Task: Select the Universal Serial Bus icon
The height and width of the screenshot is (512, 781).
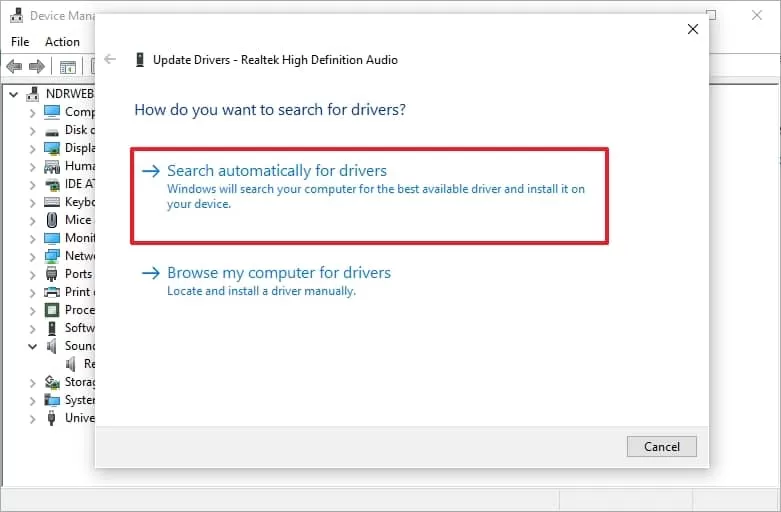Action: [52, 418]
